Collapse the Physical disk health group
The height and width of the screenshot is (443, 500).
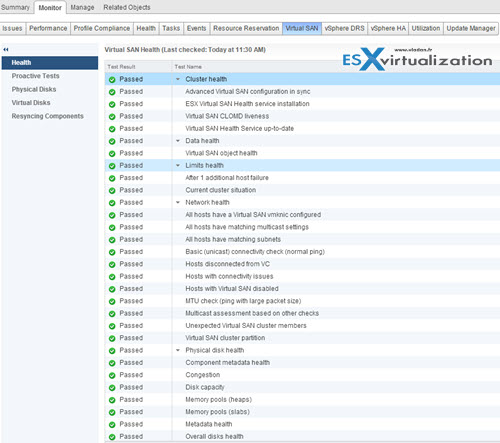178,350
